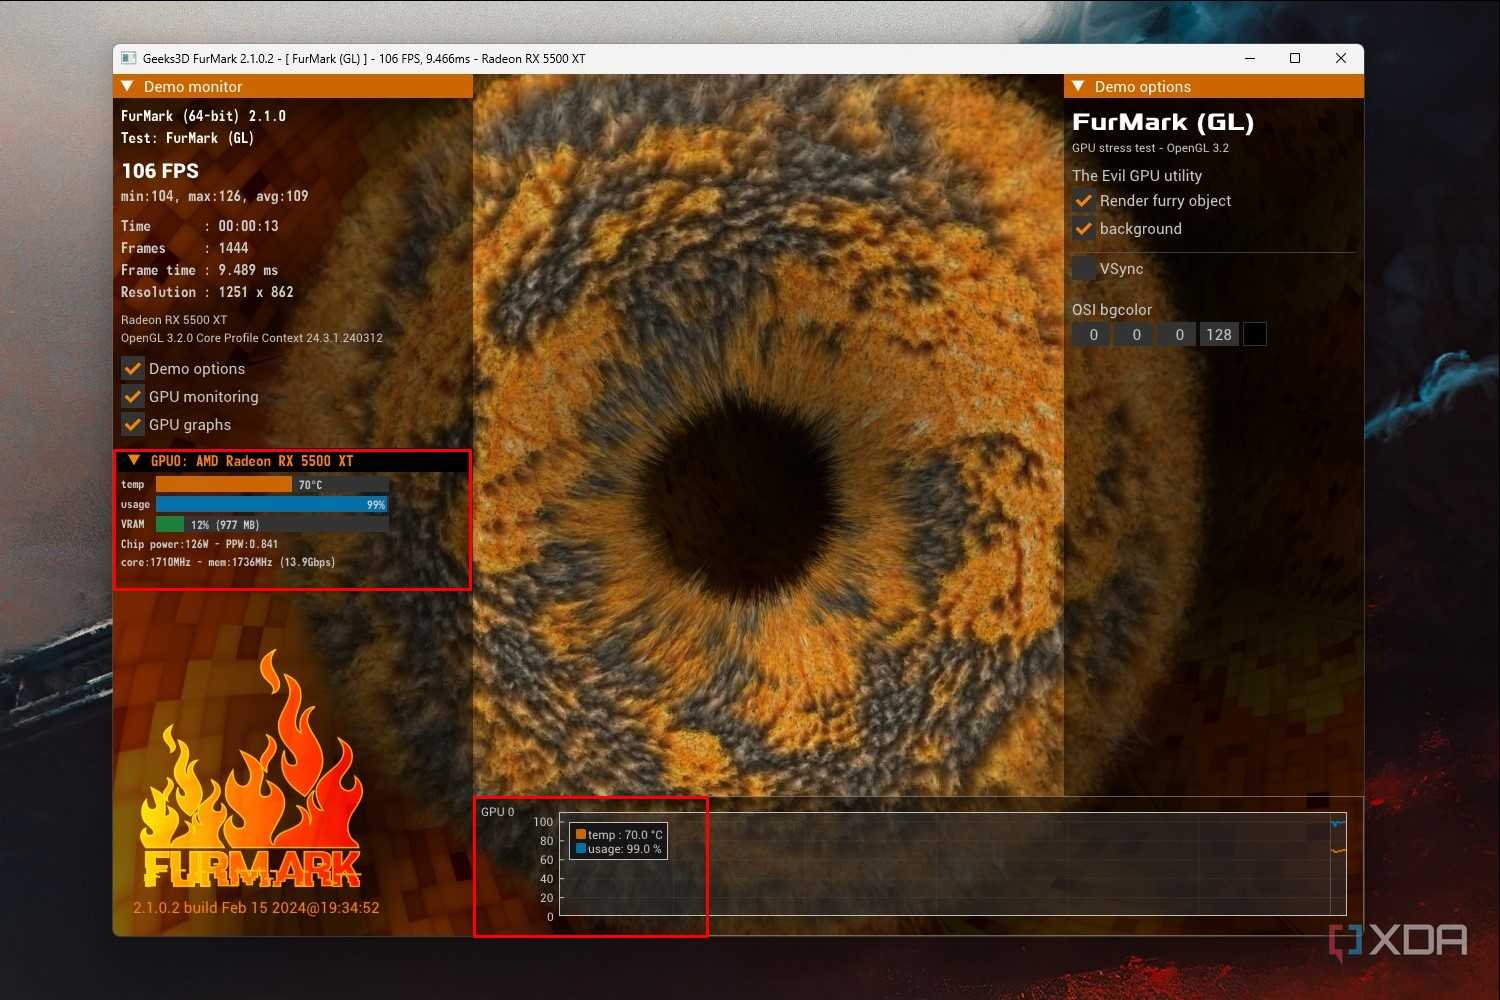
Task: Uncheck the GPU monitoring checkbox
Action: [133, 396]
